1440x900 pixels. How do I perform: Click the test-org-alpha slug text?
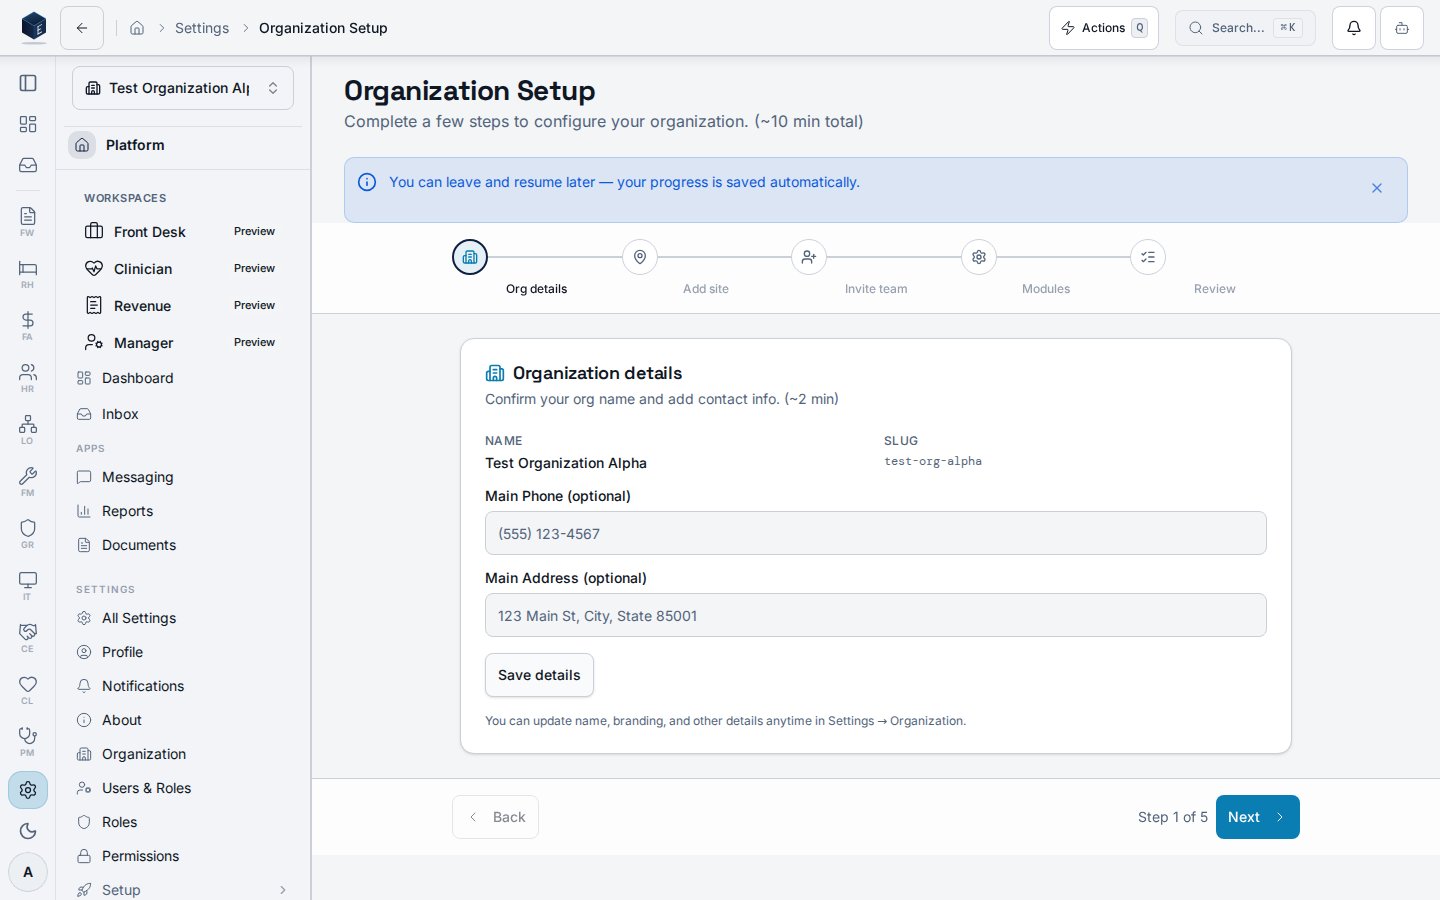[933, 461]
